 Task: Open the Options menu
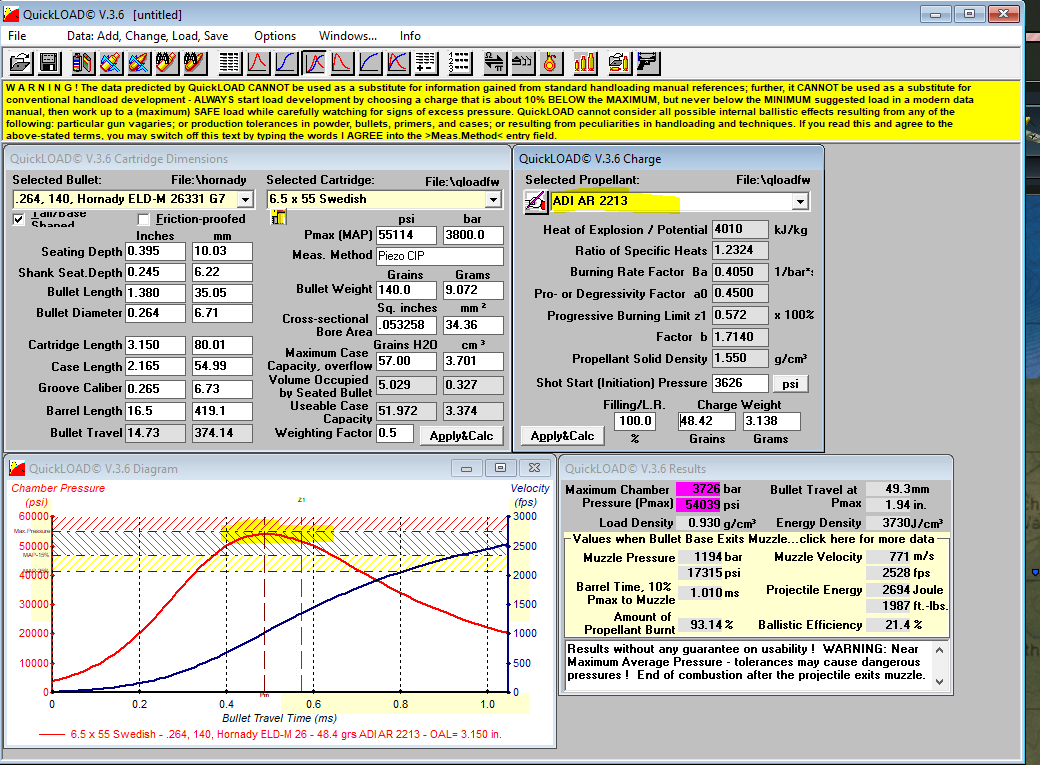275,36
